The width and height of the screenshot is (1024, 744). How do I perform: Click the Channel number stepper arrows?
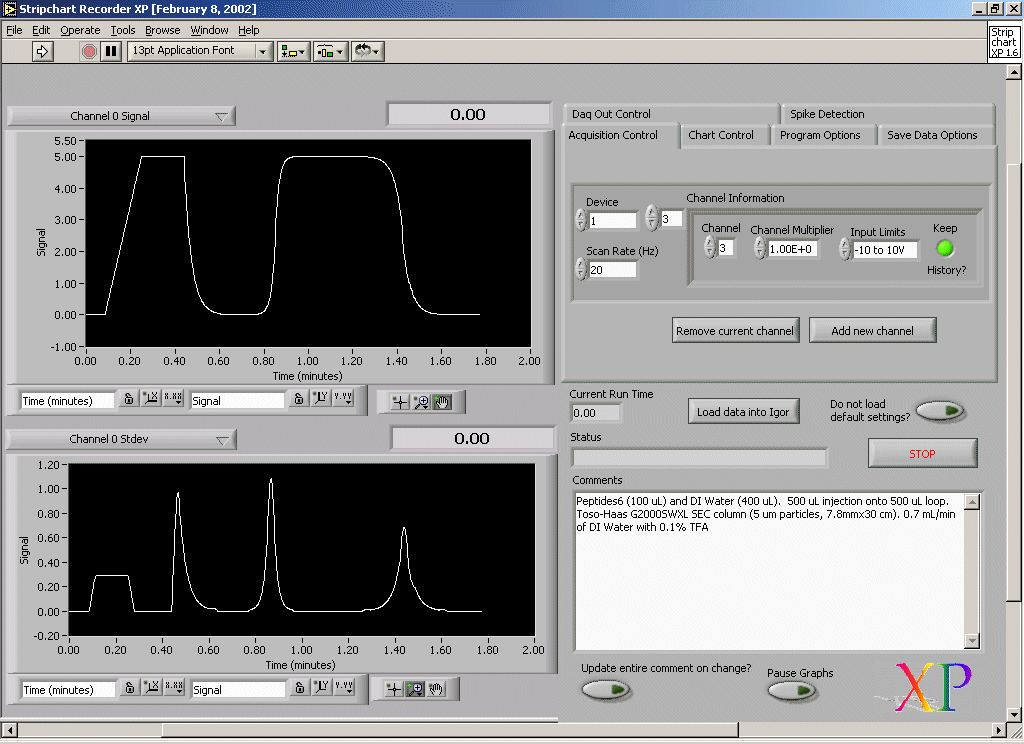coord(710,247)
